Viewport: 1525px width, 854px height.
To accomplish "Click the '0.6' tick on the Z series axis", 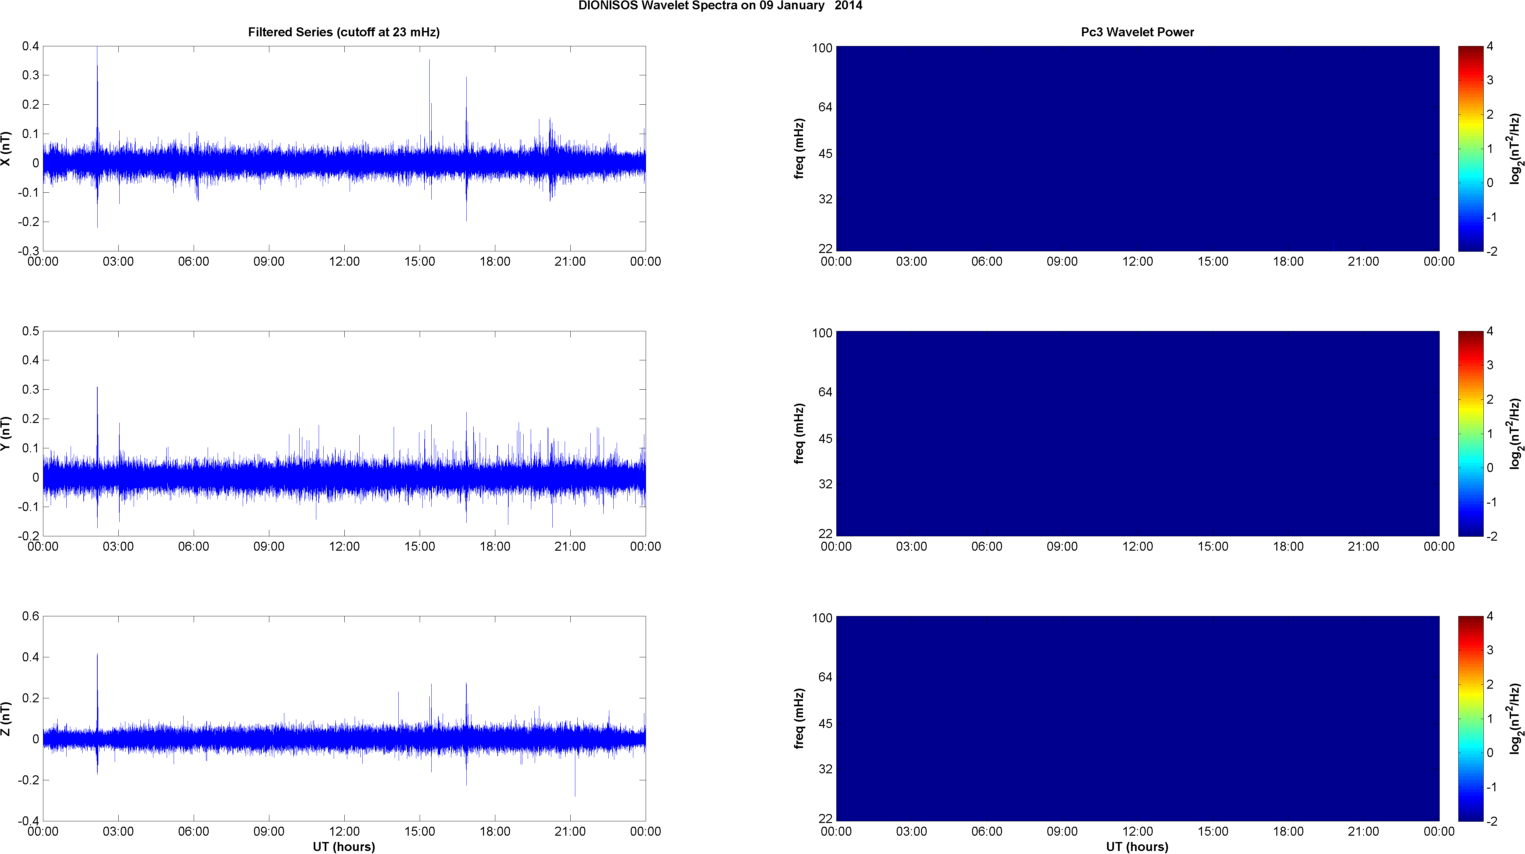I will click(x=31, y=616).
